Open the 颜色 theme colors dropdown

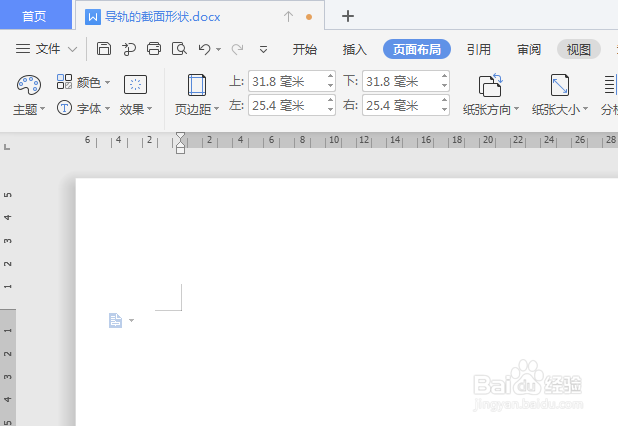point(93,82)
